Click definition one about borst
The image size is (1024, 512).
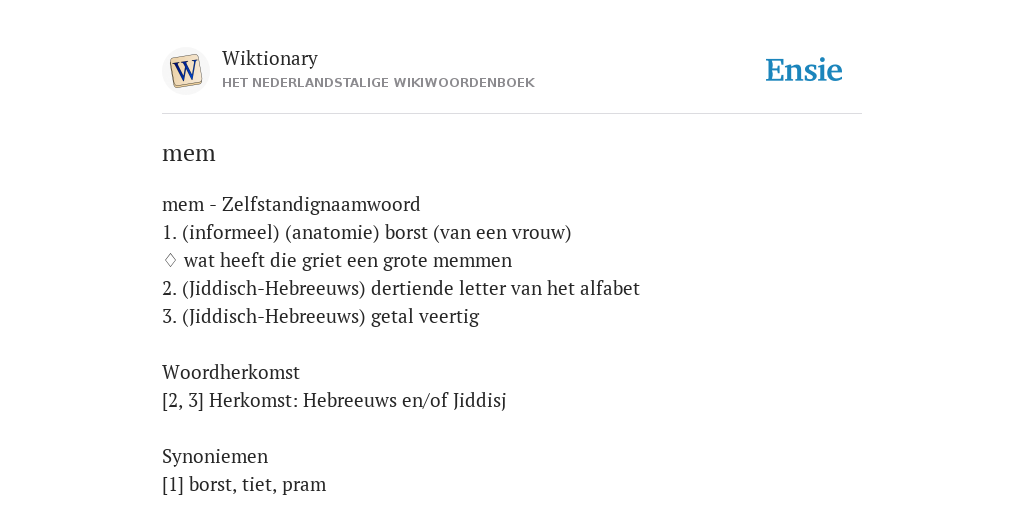366,232
